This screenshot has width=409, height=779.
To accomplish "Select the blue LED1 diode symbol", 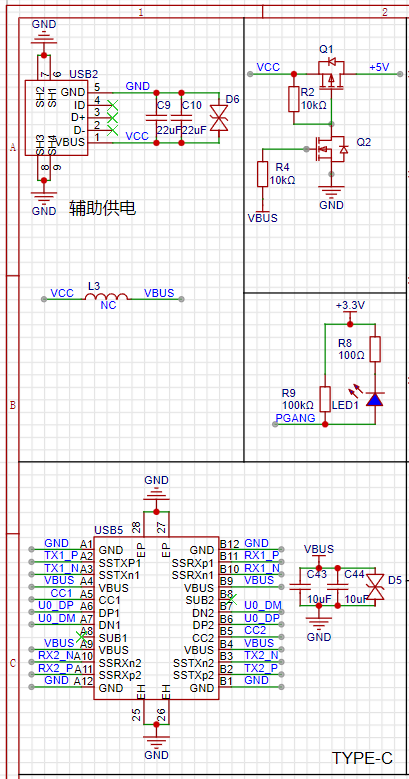I will coord(375,399).
